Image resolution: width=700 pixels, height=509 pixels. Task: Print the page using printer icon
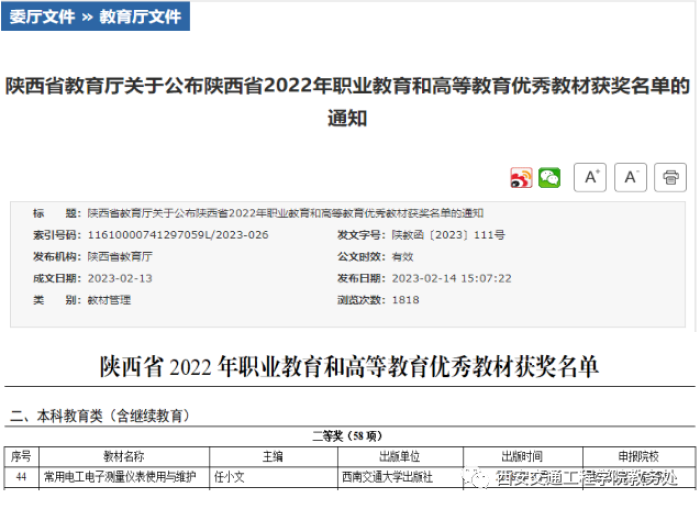pos(671,177)
